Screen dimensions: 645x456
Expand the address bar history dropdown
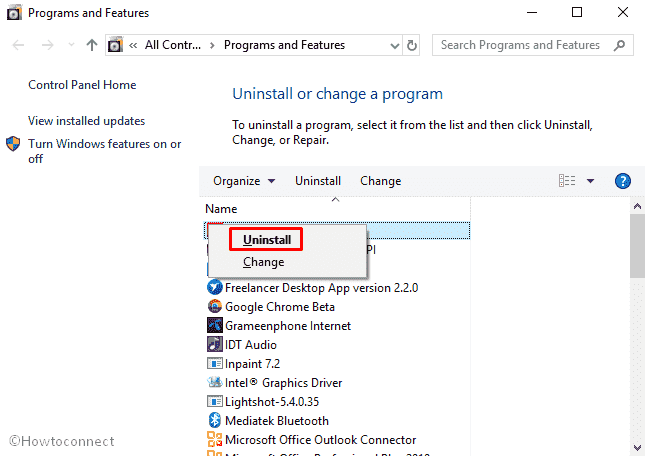394,45
